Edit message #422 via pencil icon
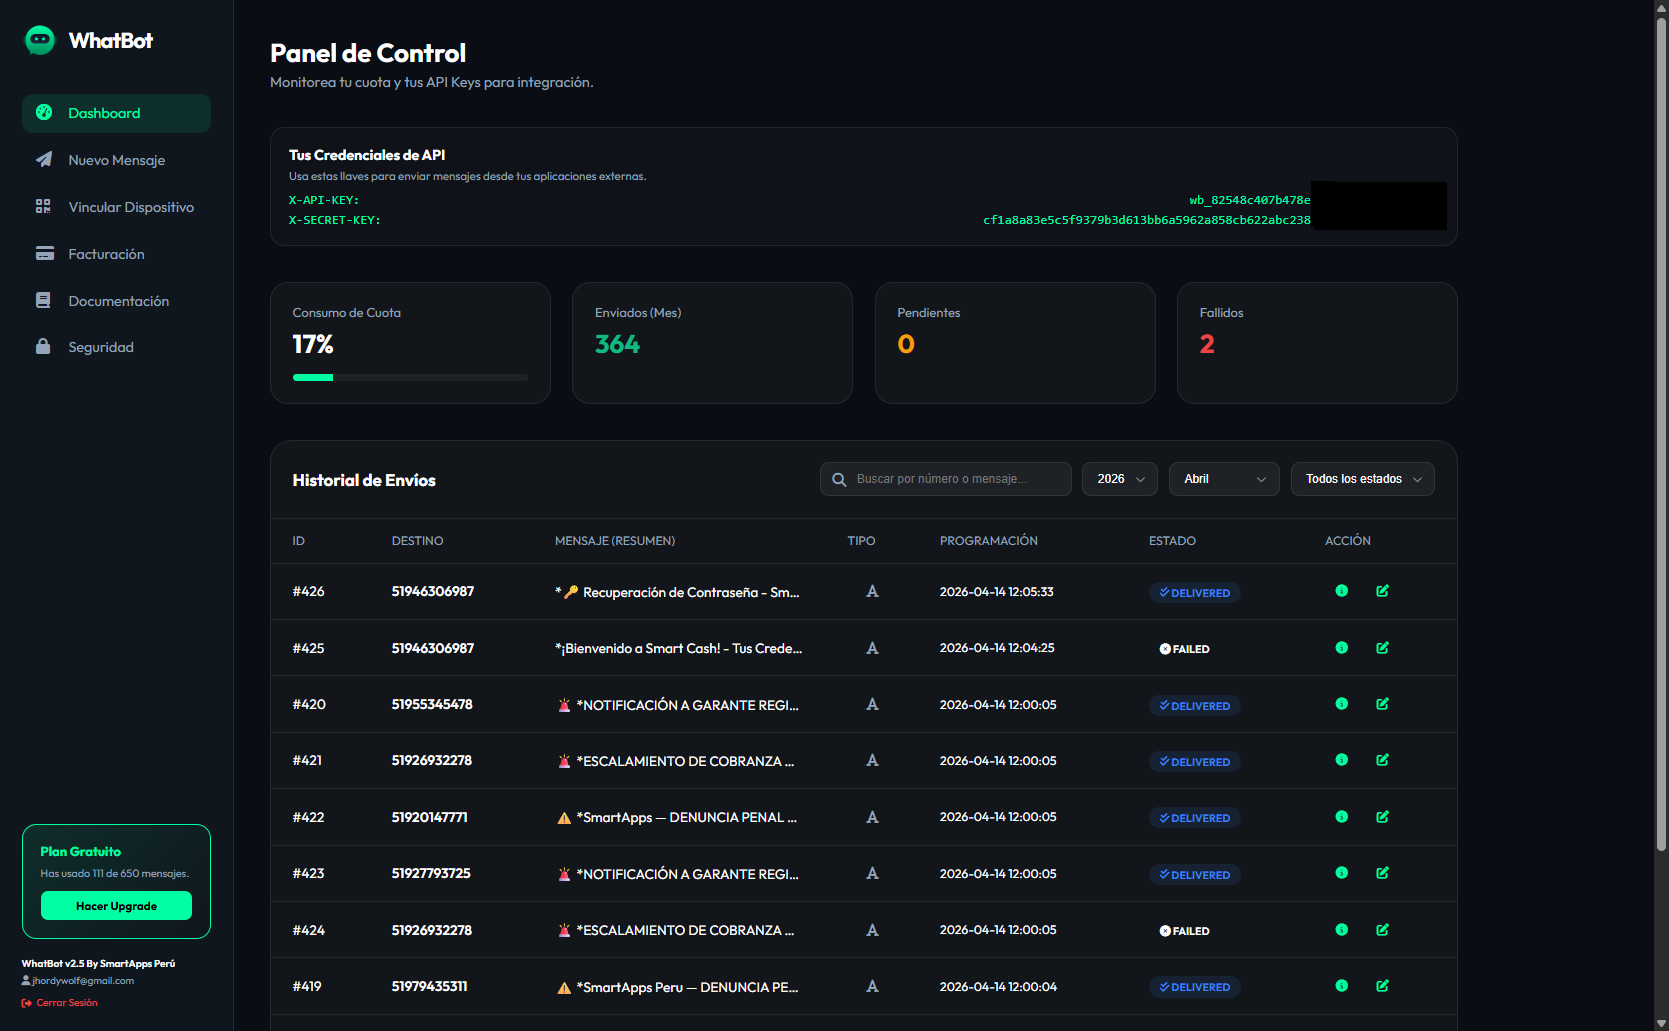This screenshot has height=1031, width=1669. click(x=1382, y=817)
